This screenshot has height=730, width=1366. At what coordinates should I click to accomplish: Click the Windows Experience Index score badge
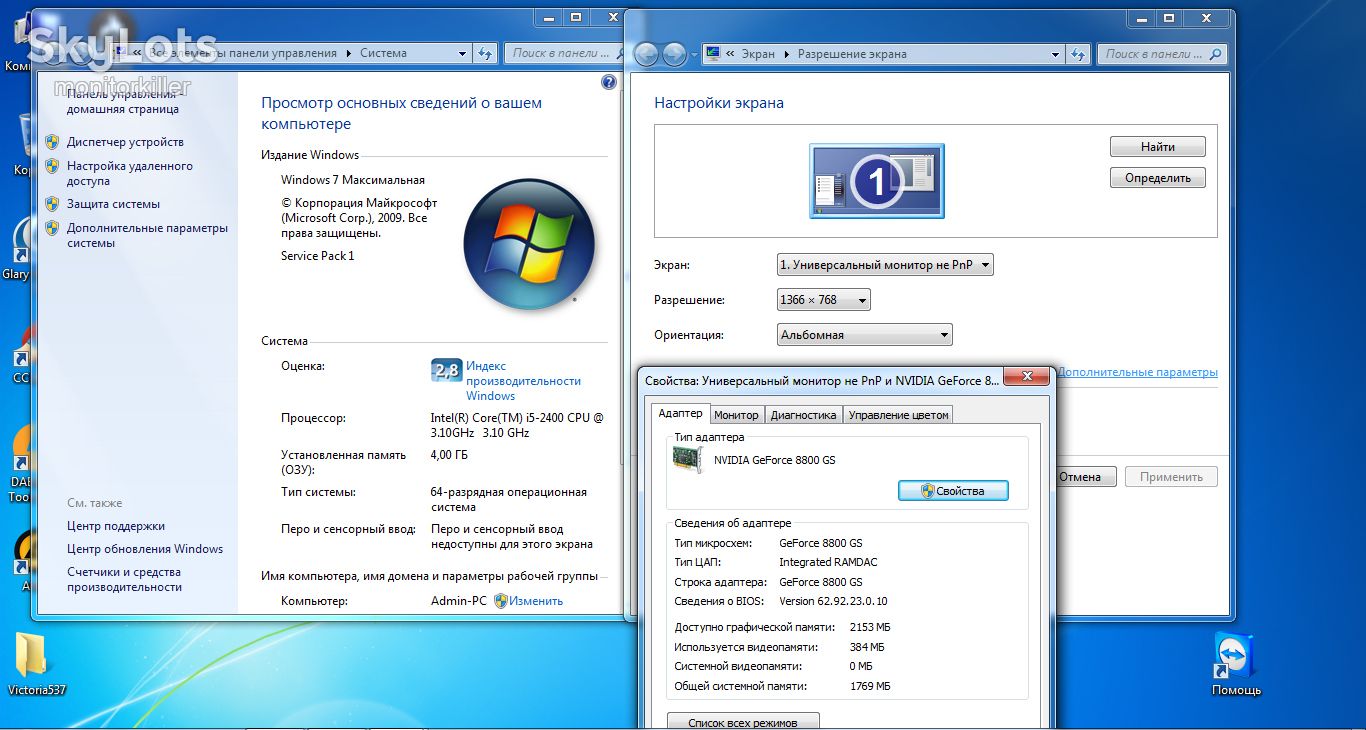pyautogui.click(x=446, y=371)
